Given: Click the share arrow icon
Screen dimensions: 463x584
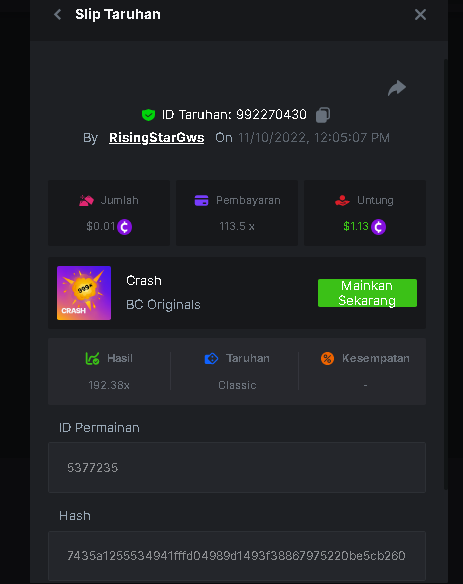Looking at the screenshot, I should coord(397,88).
